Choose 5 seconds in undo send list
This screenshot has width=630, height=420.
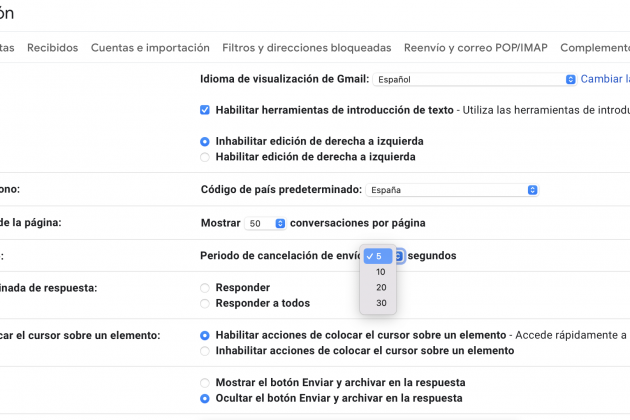pyautogui.click(x=379, y=256)
